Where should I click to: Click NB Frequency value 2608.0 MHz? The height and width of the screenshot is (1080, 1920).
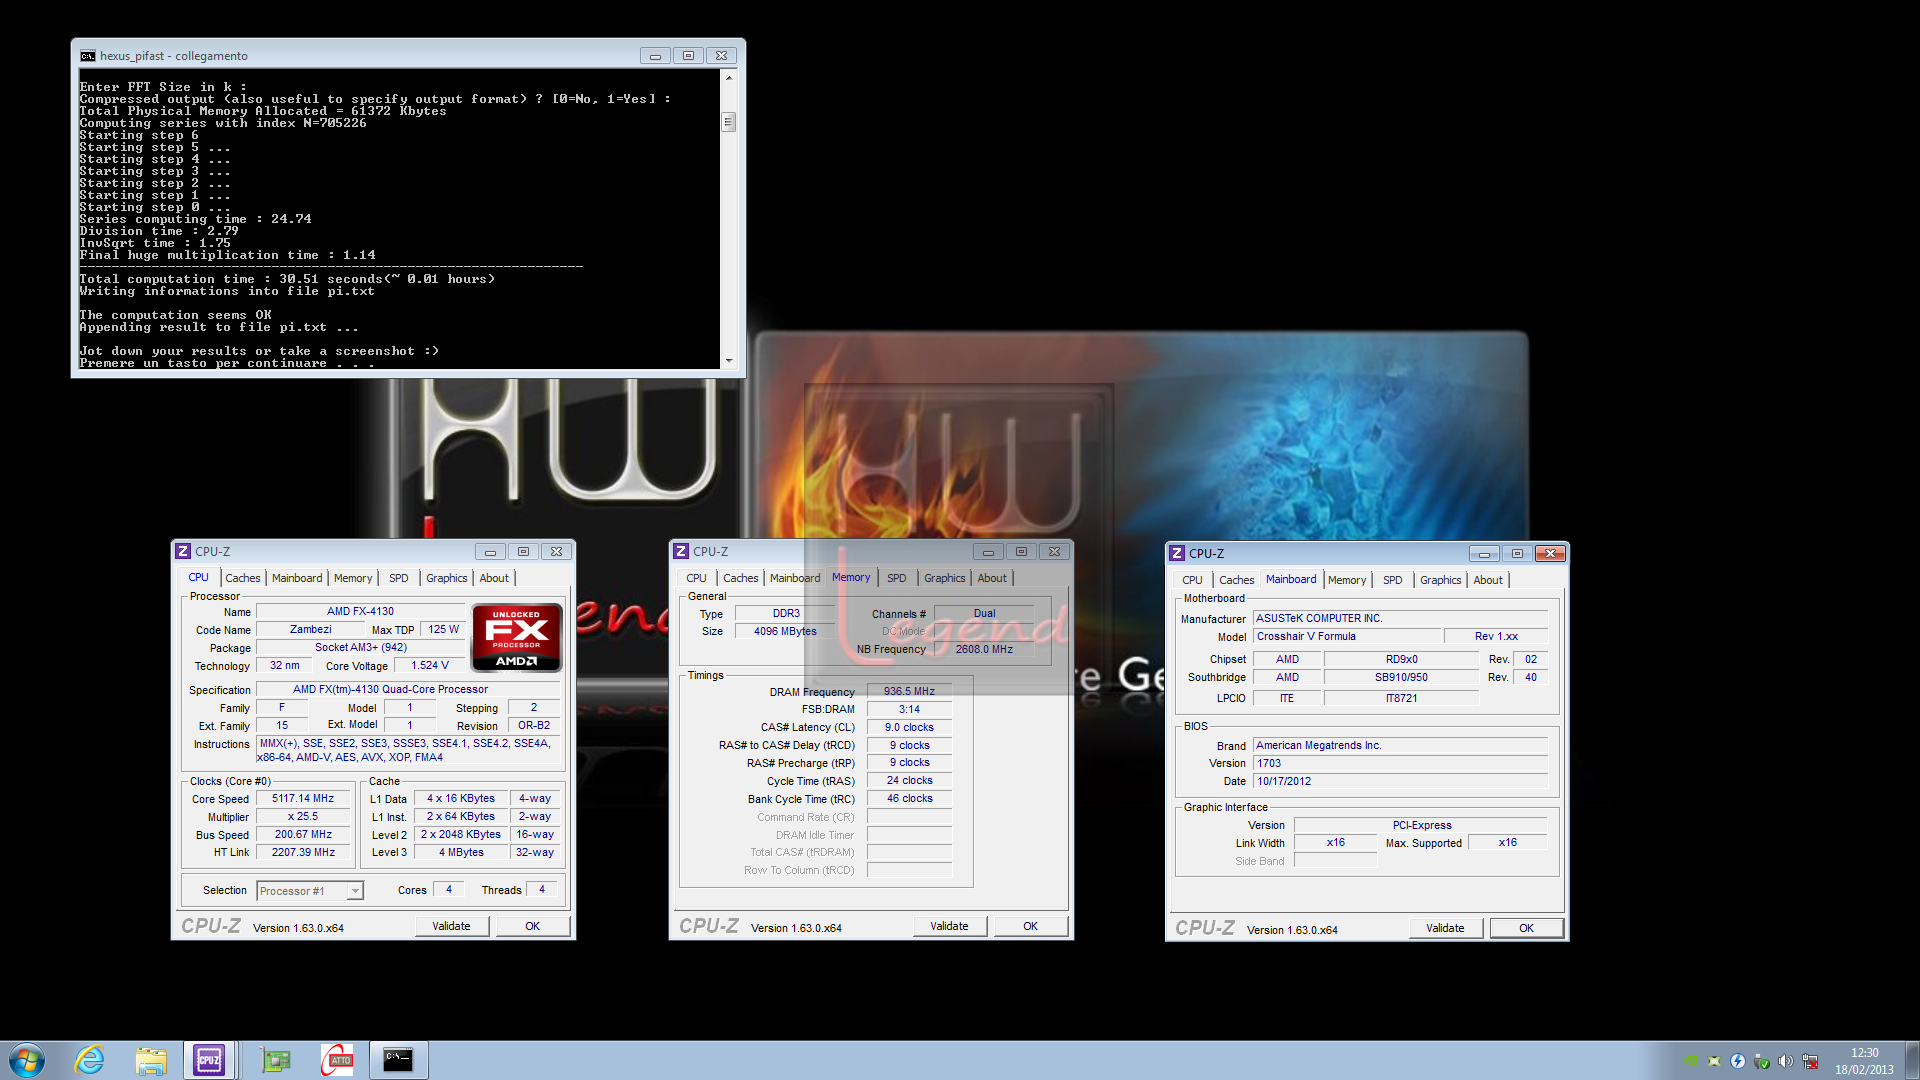984,649
